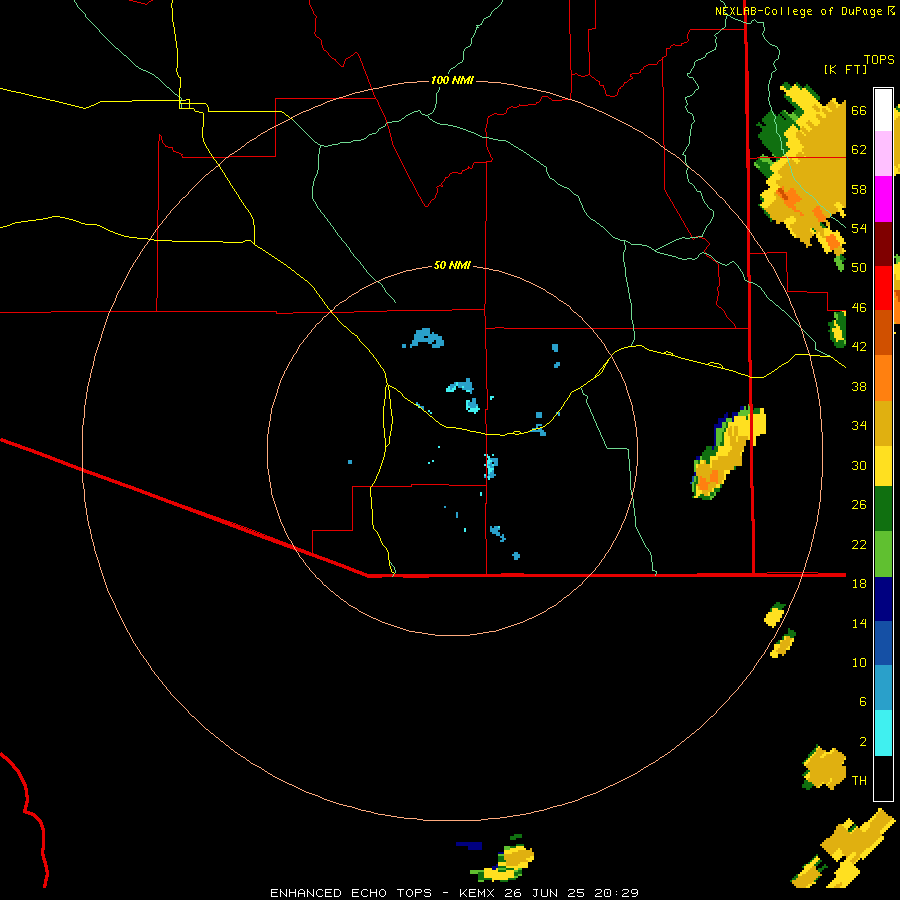Screen dimensions: 900x900
Task: Click the [K FT] units label
Action: (845, 69)
